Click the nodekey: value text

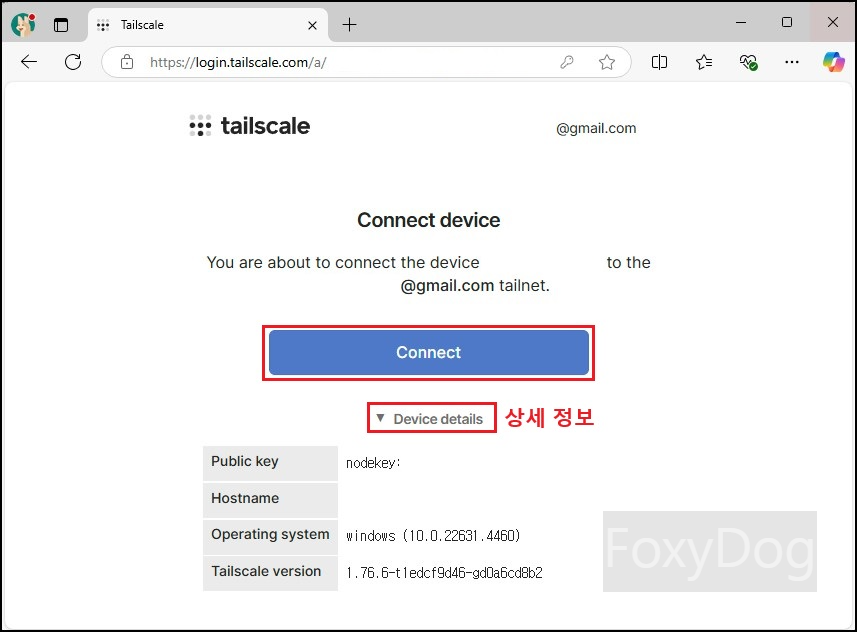pos(374,463)
